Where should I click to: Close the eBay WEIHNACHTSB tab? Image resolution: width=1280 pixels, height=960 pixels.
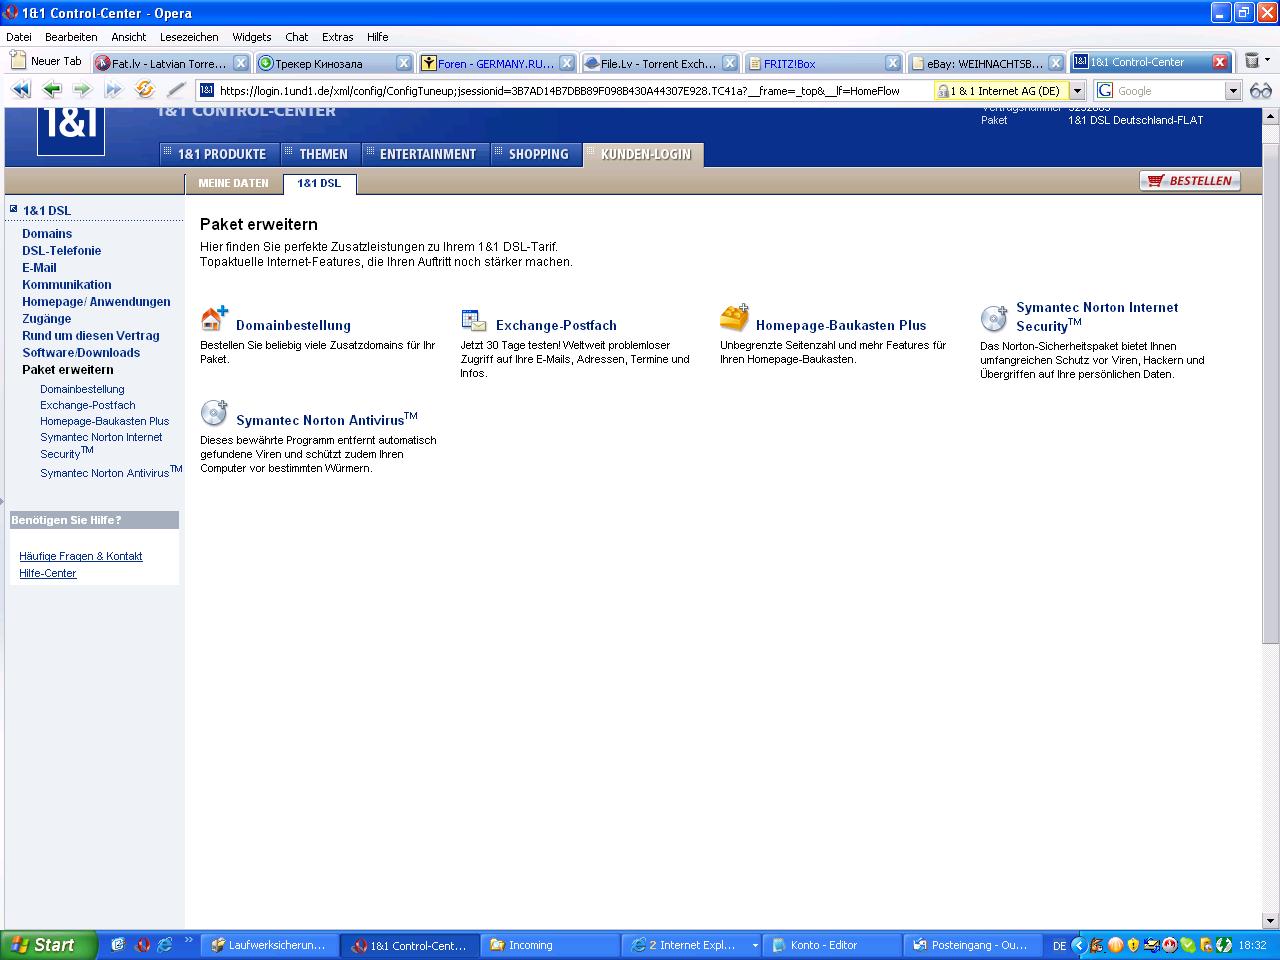1056,63
